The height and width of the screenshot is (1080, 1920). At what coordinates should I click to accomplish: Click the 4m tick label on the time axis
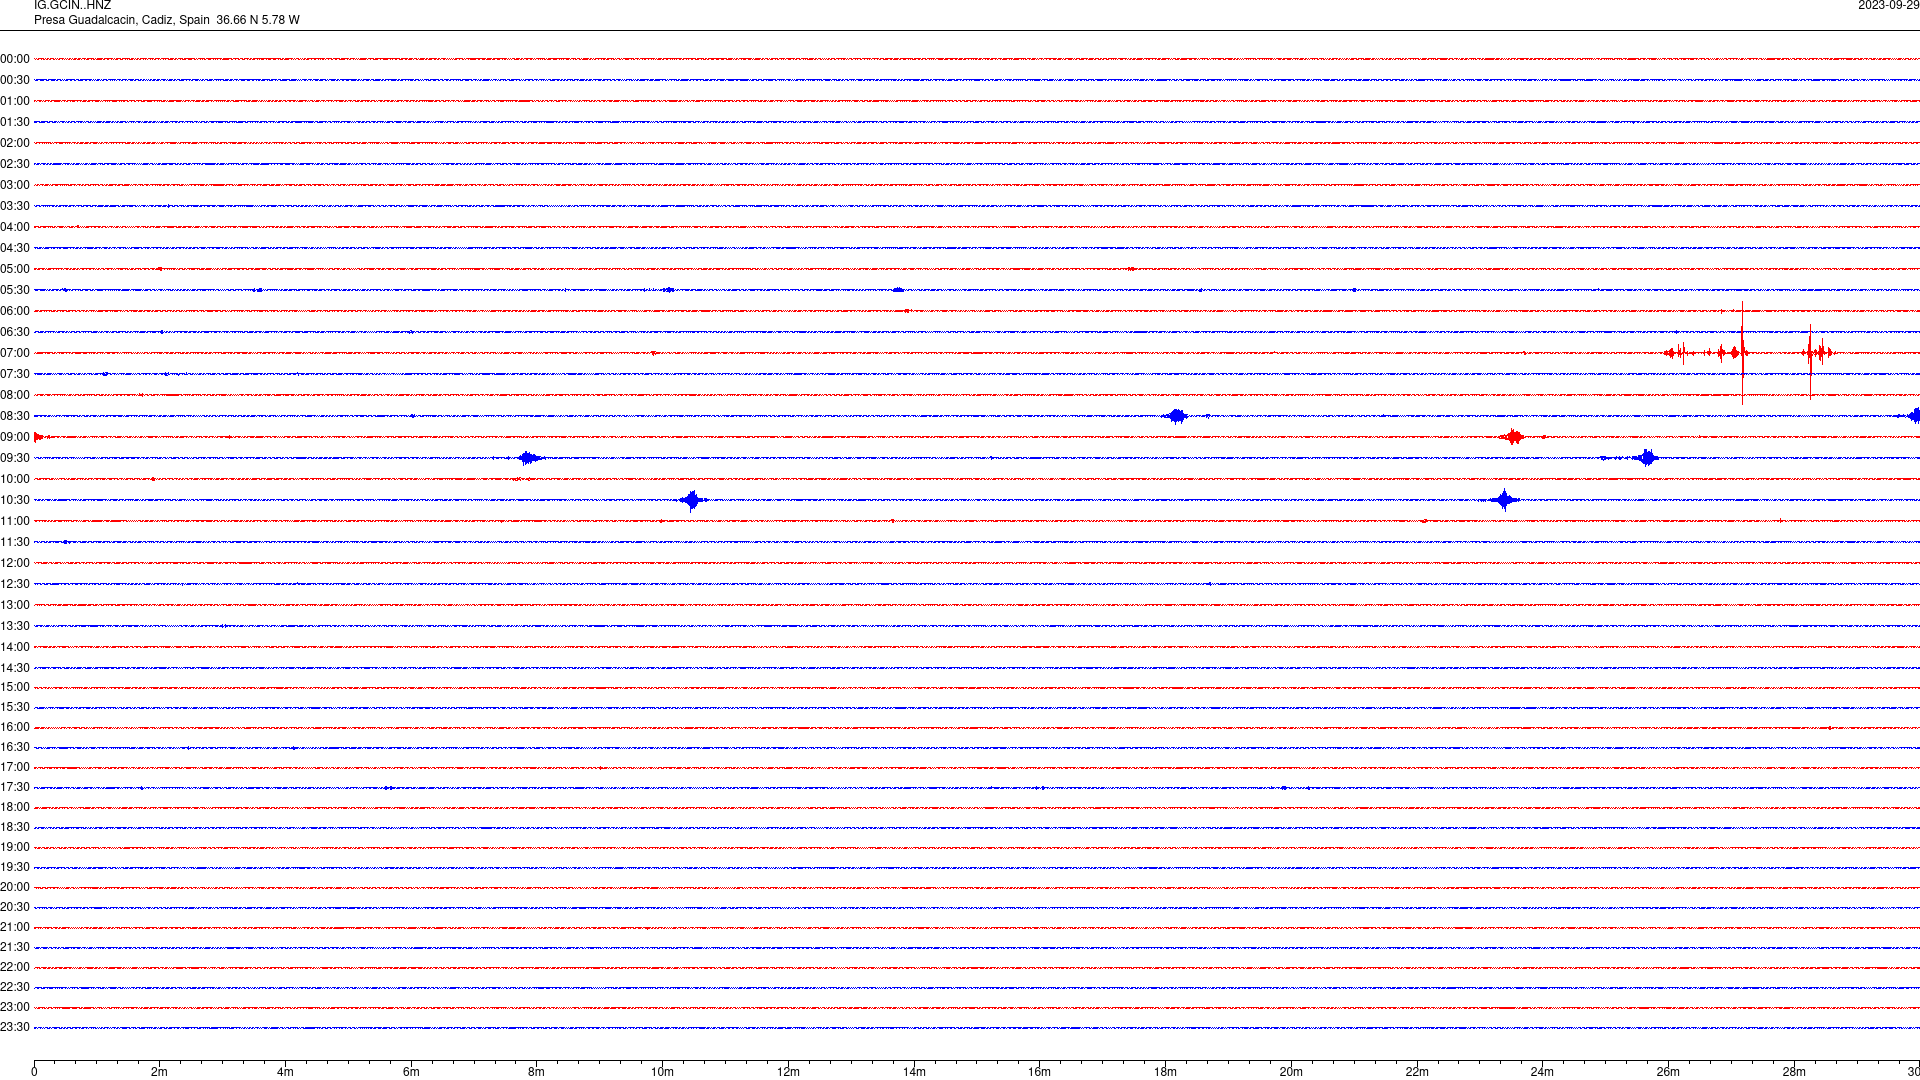coord(286,1072)
